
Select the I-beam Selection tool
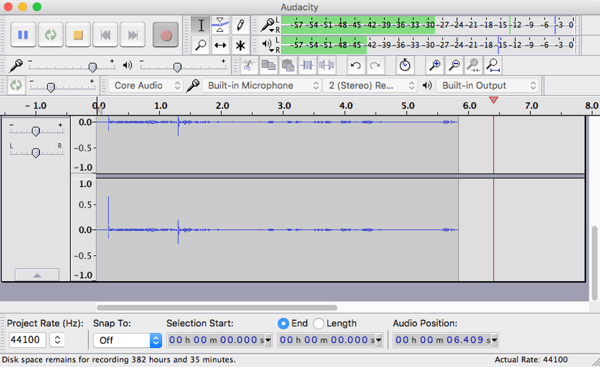pyautogui.click(x=201, y=25)
